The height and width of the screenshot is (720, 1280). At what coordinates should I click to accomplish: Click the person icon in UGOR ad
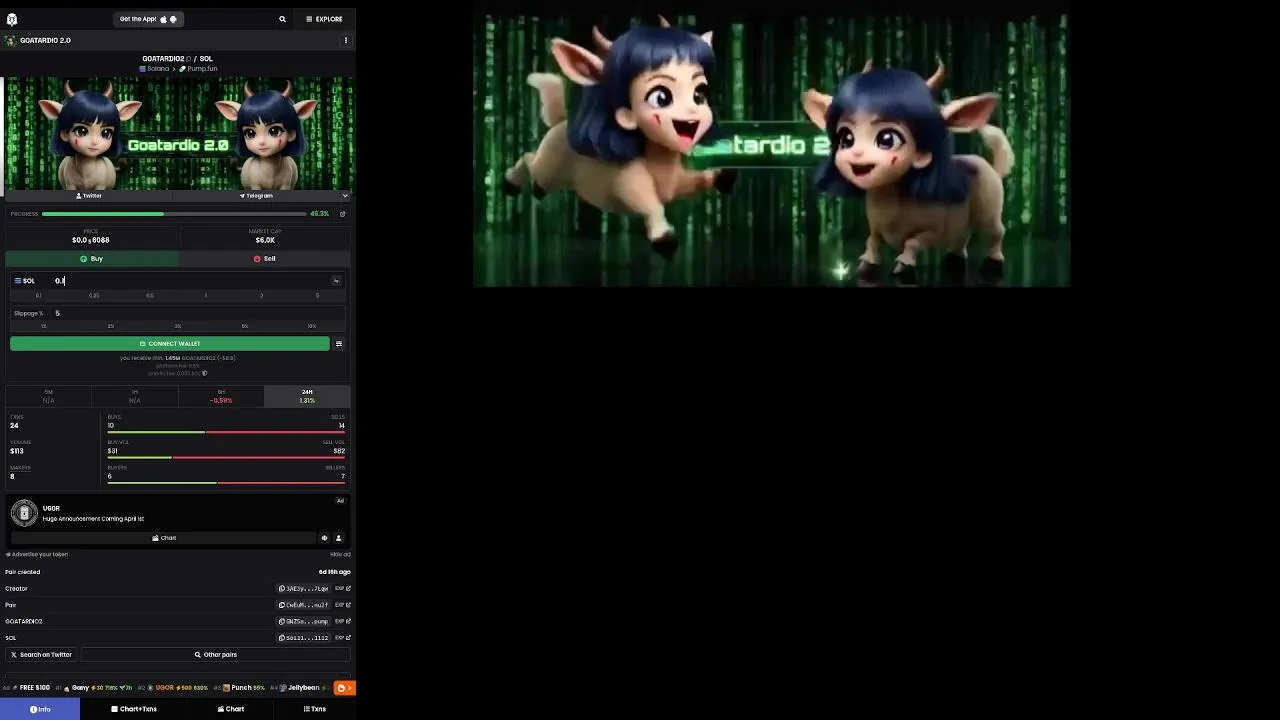coord(338,538)
